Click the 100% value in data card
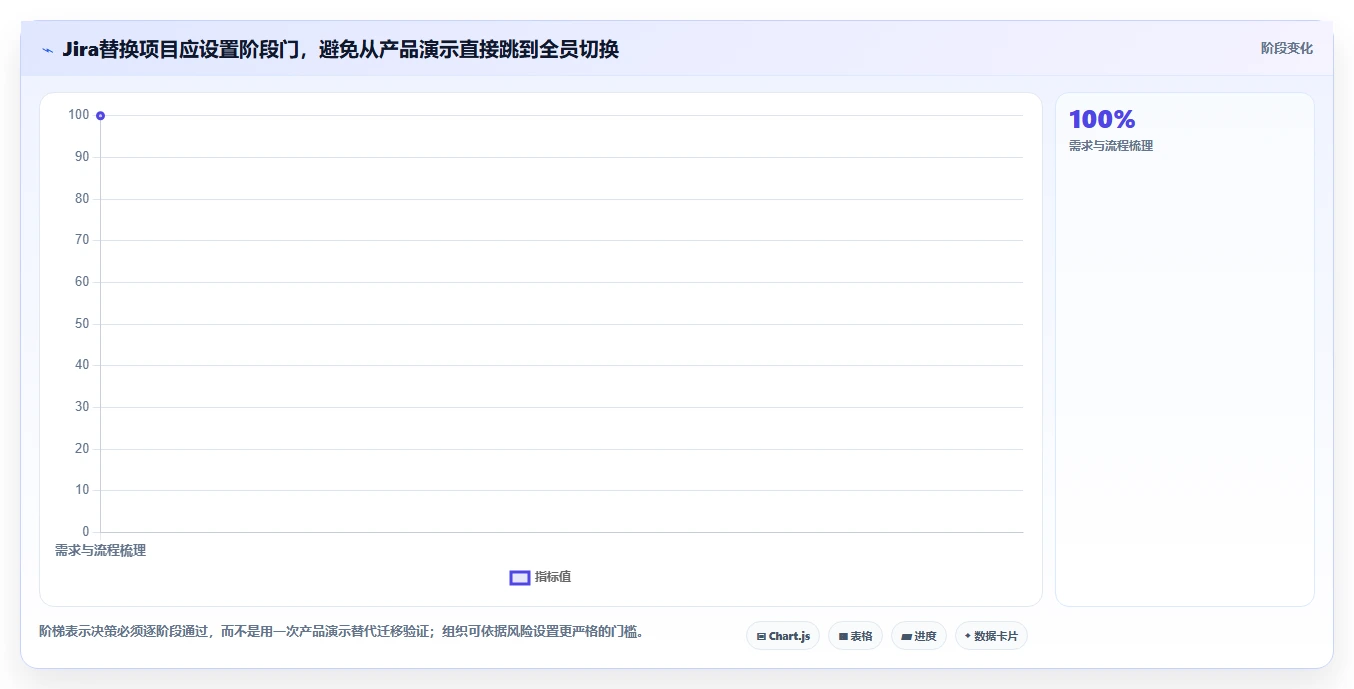 click(1102, 119)
